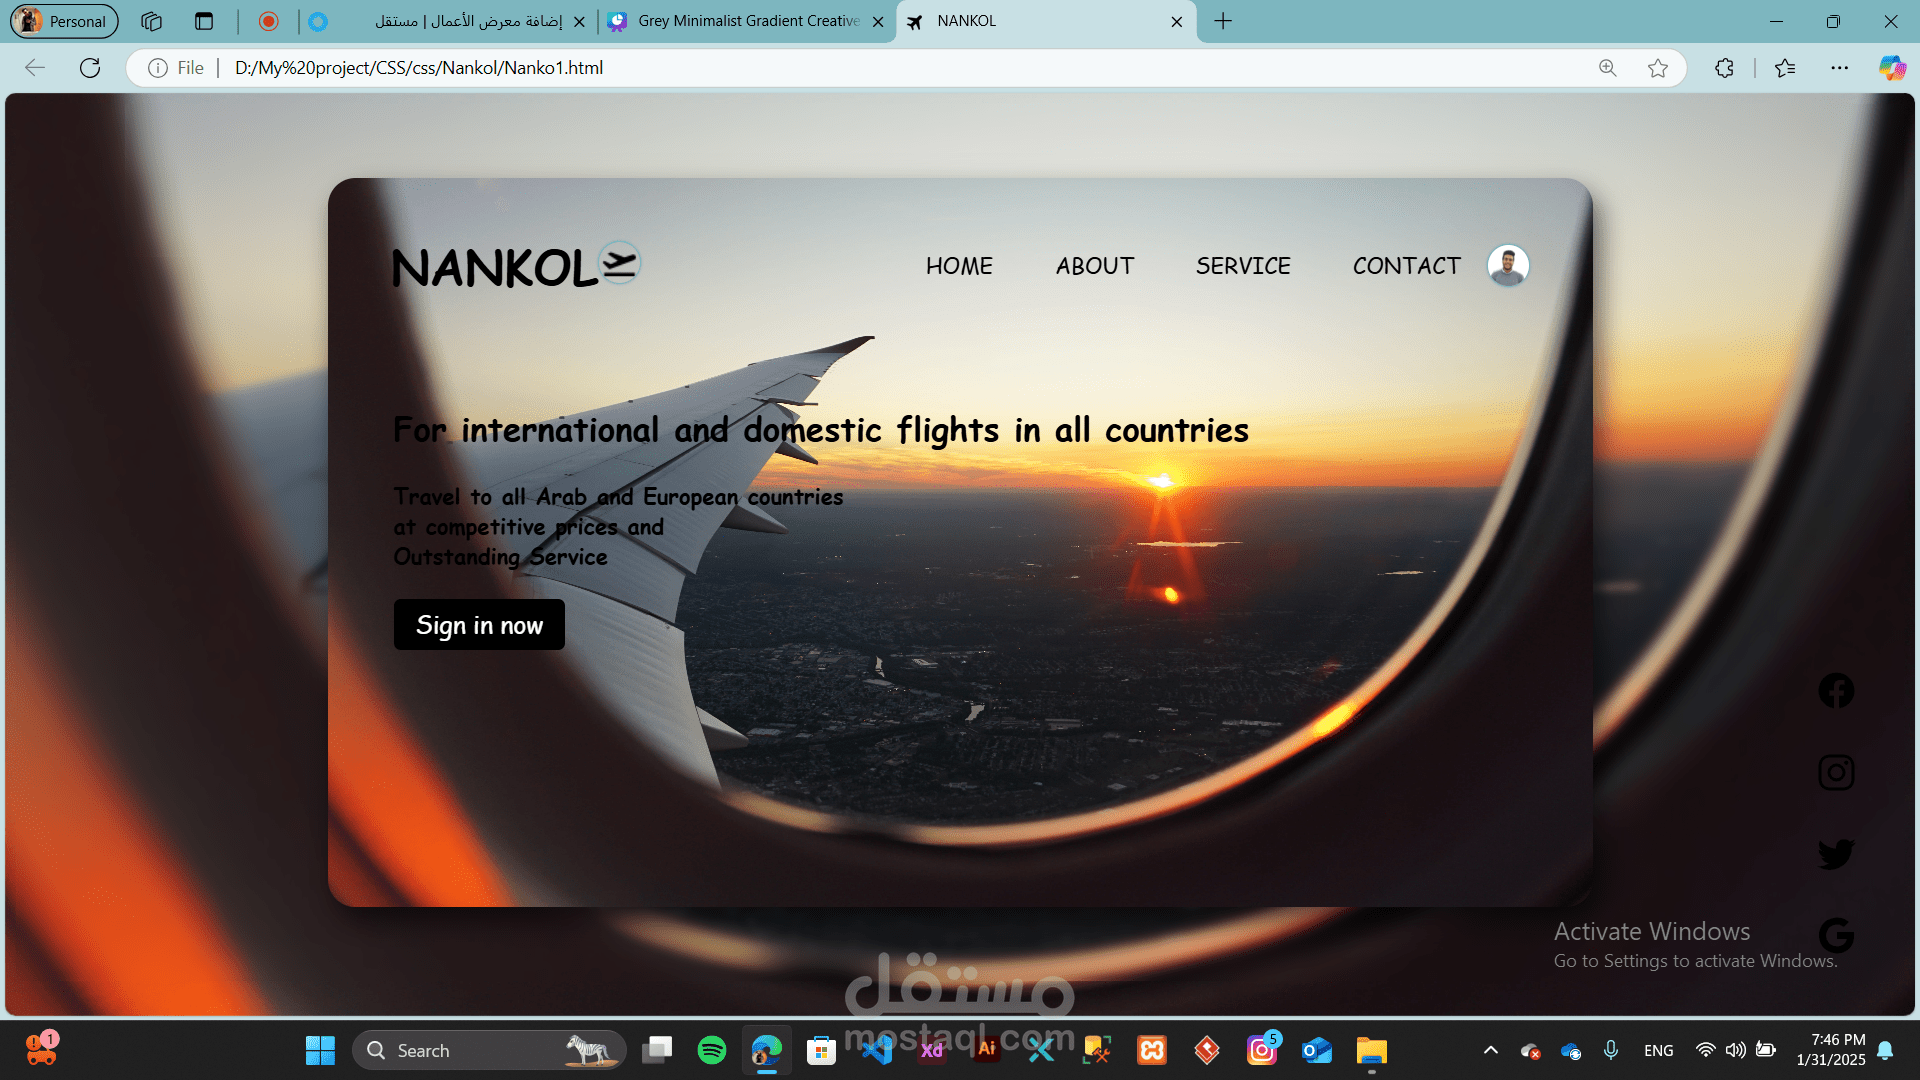
Task: Open Visual Studio Code from the taskbar
Action: (x=877, y=1050)
